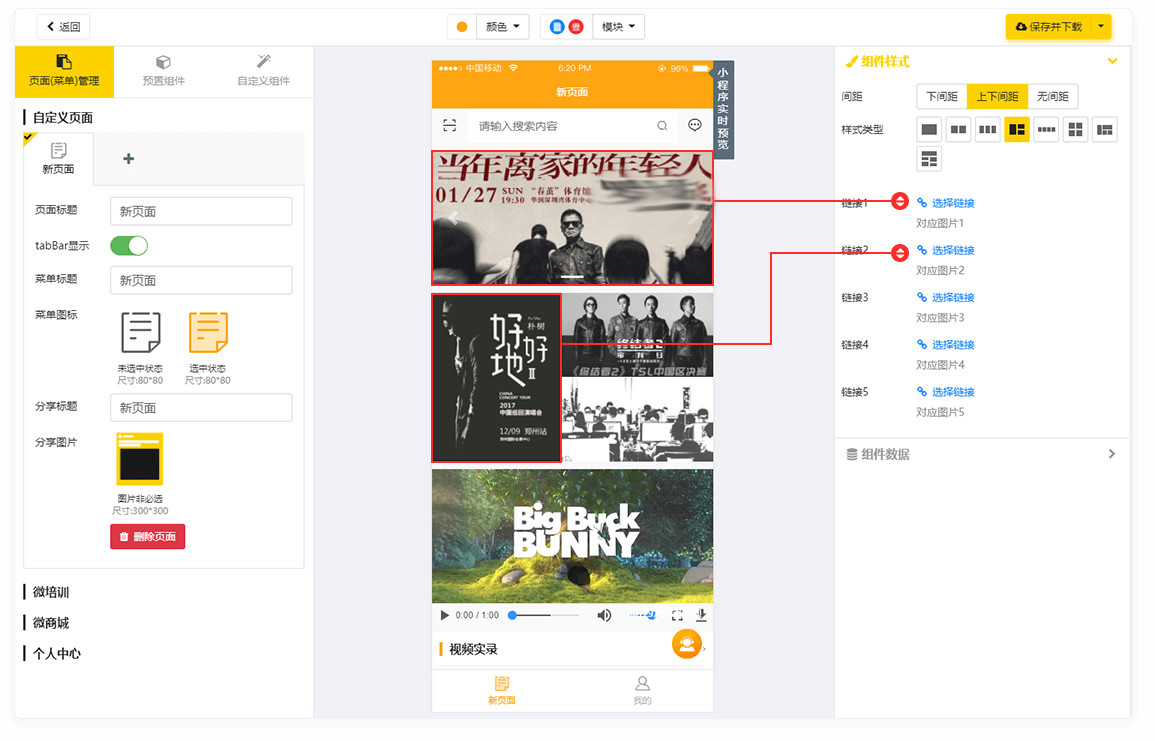
Task: Select the four-in-a-row layout style
Action: point(1046,130)
